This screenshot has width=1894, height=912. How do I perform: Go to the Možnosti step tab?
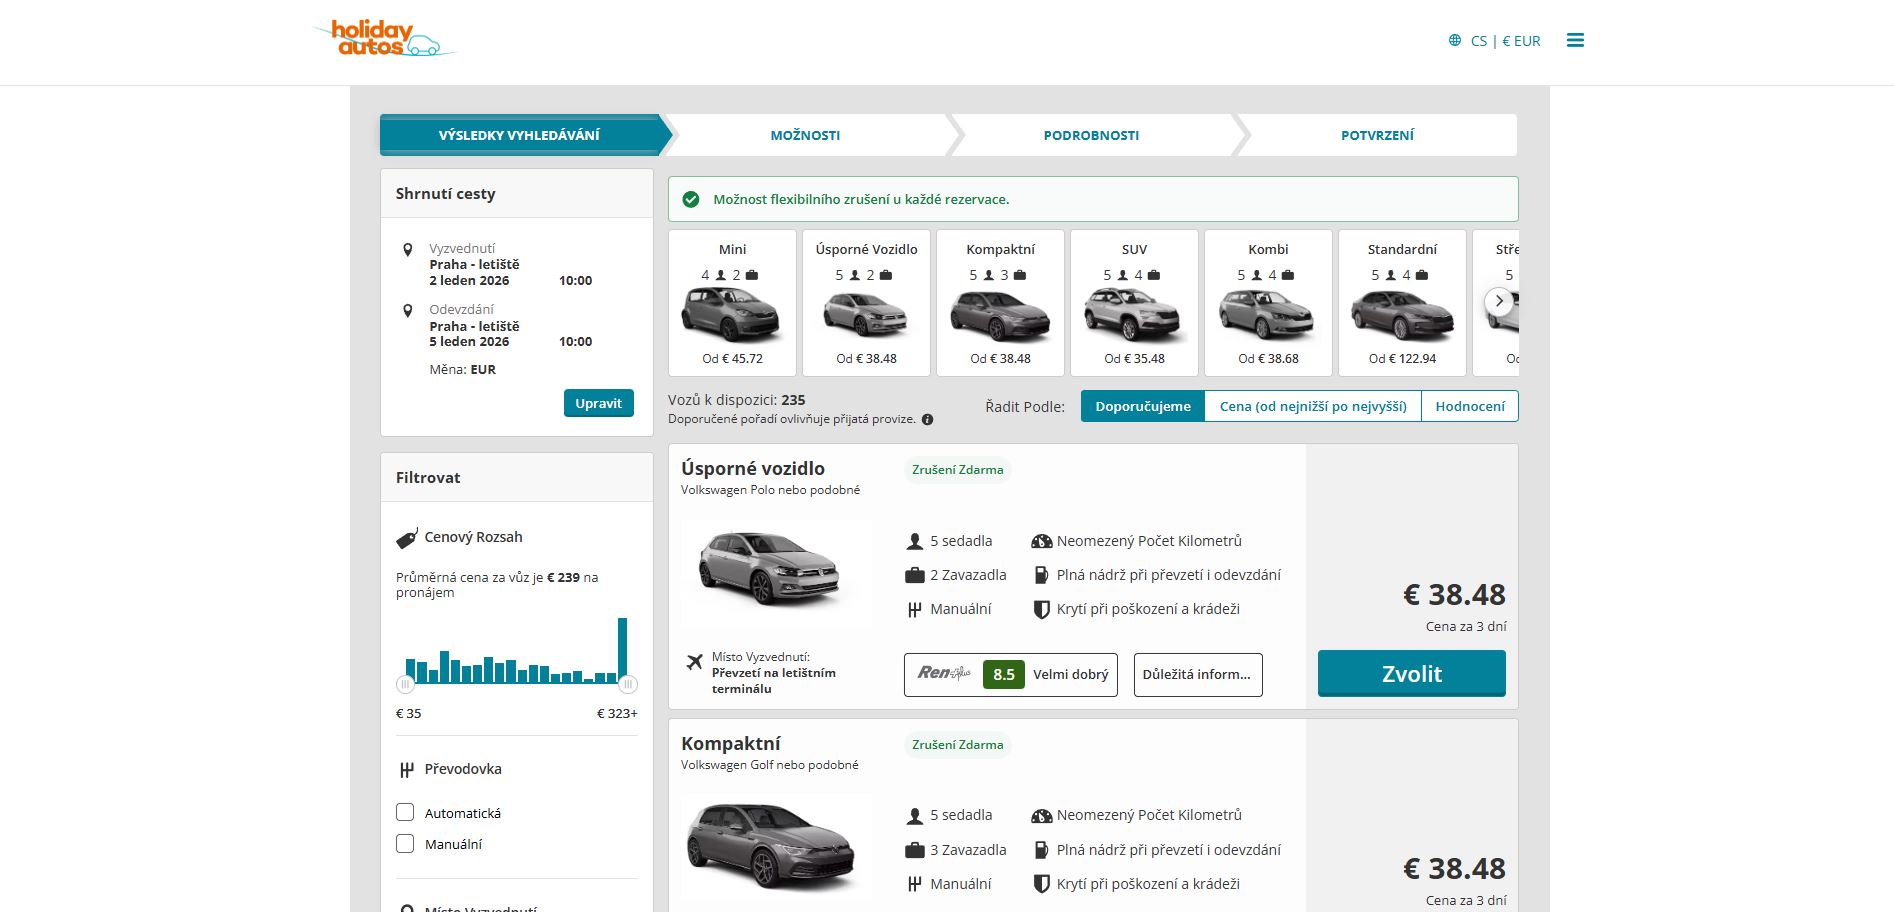[805, 135]
